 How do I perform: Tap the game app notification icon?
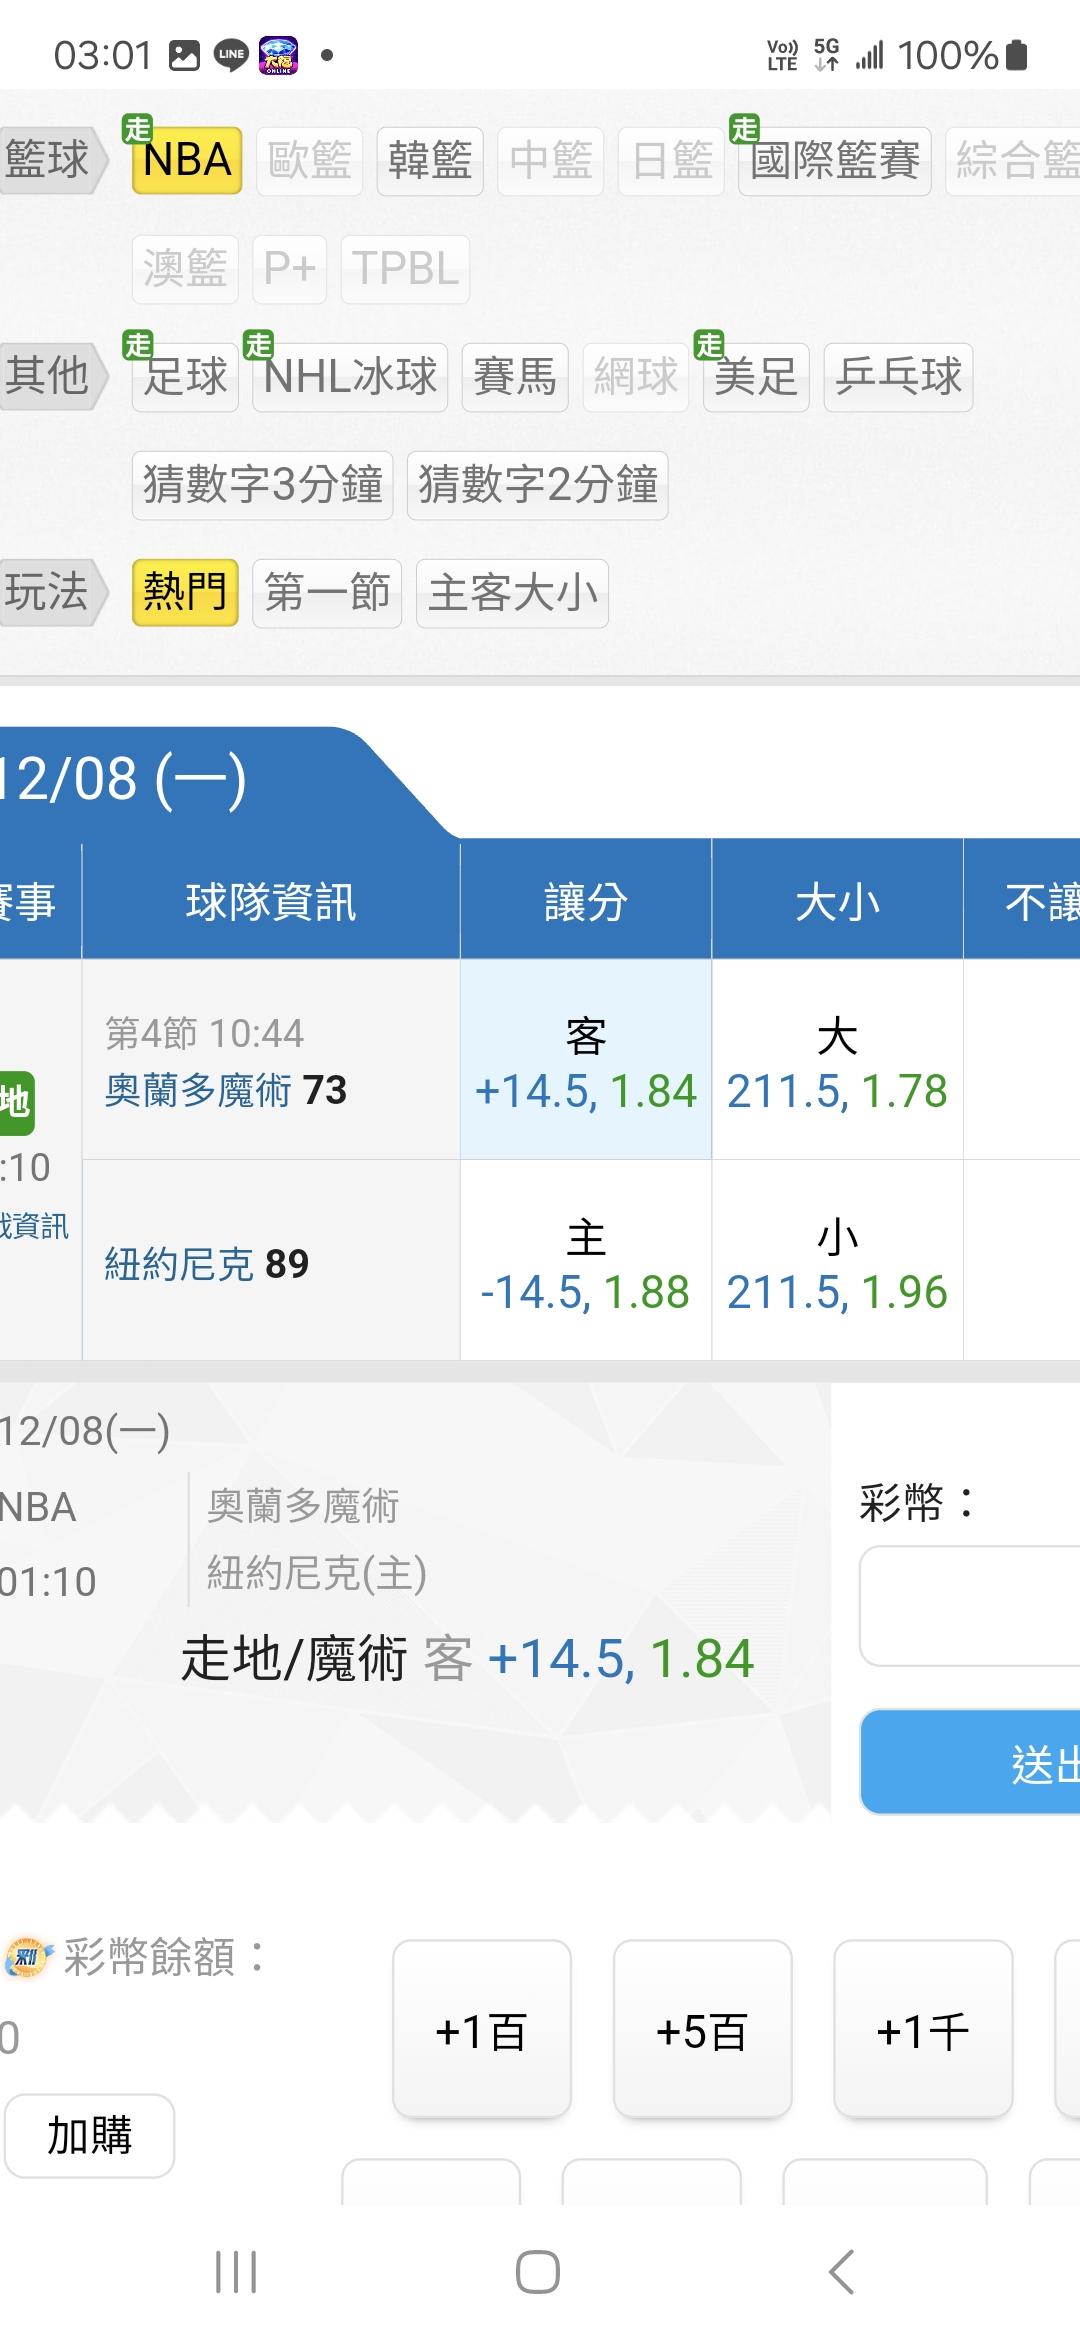tap(278, 55)
